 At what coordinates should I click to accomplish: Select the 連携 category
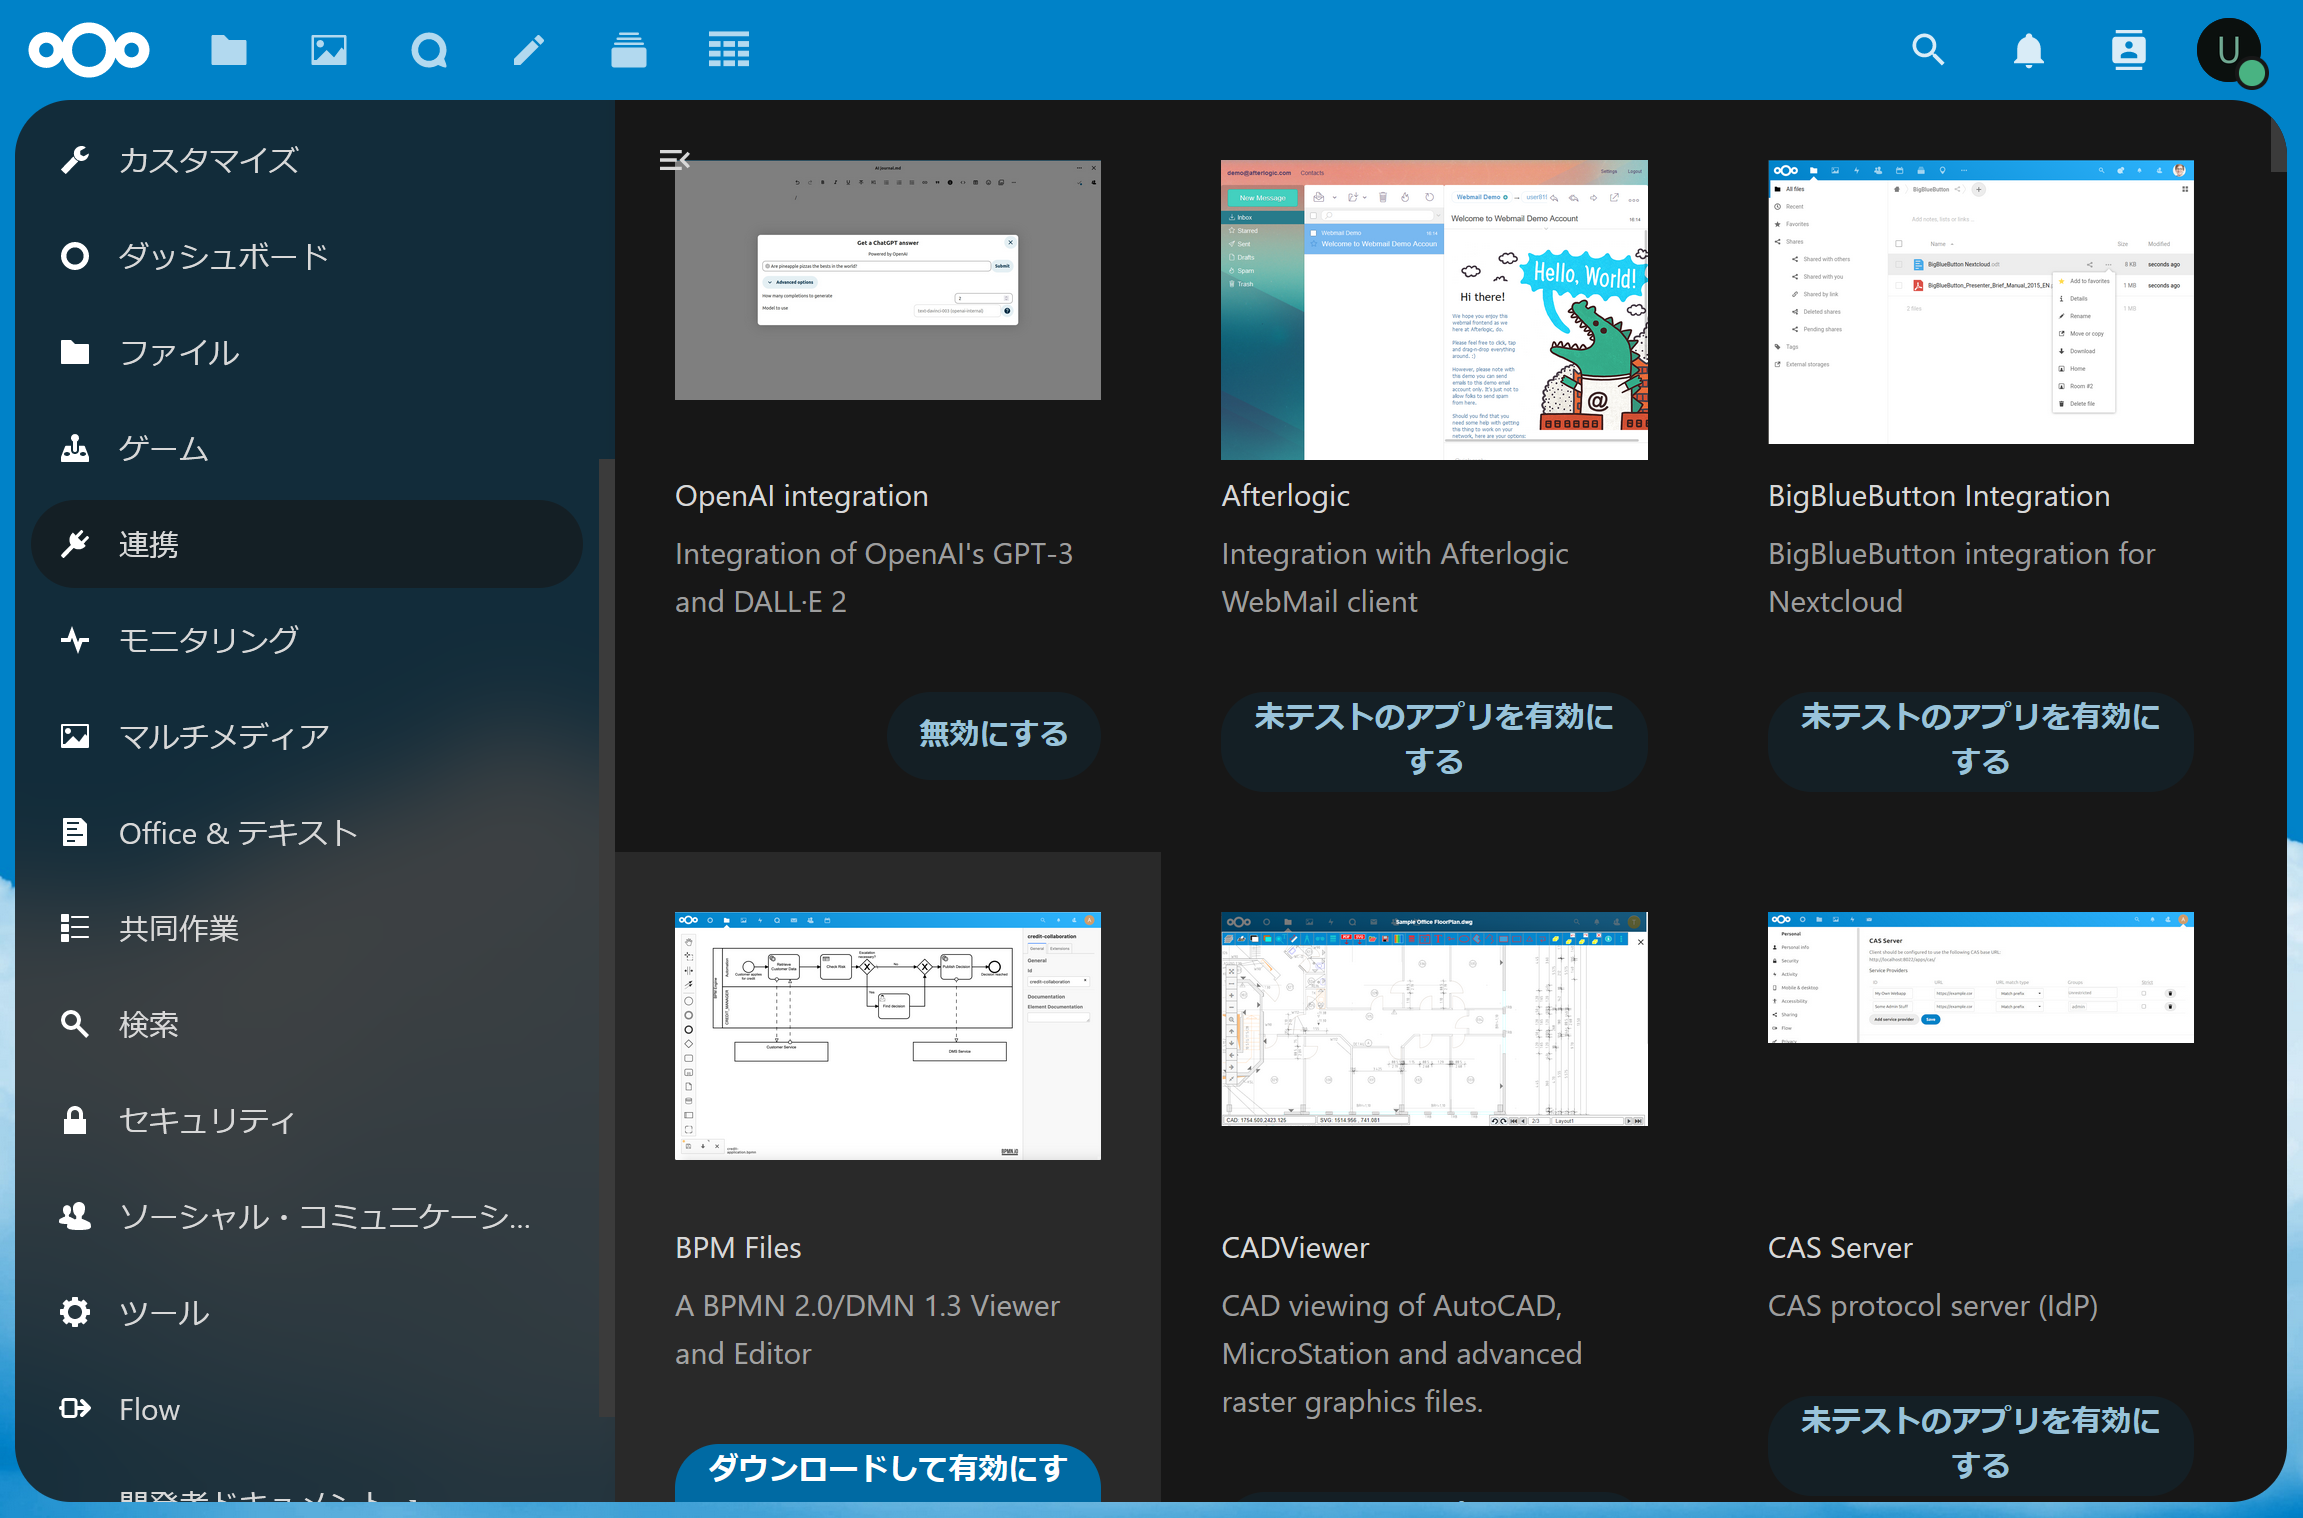(x=307, y=544)
